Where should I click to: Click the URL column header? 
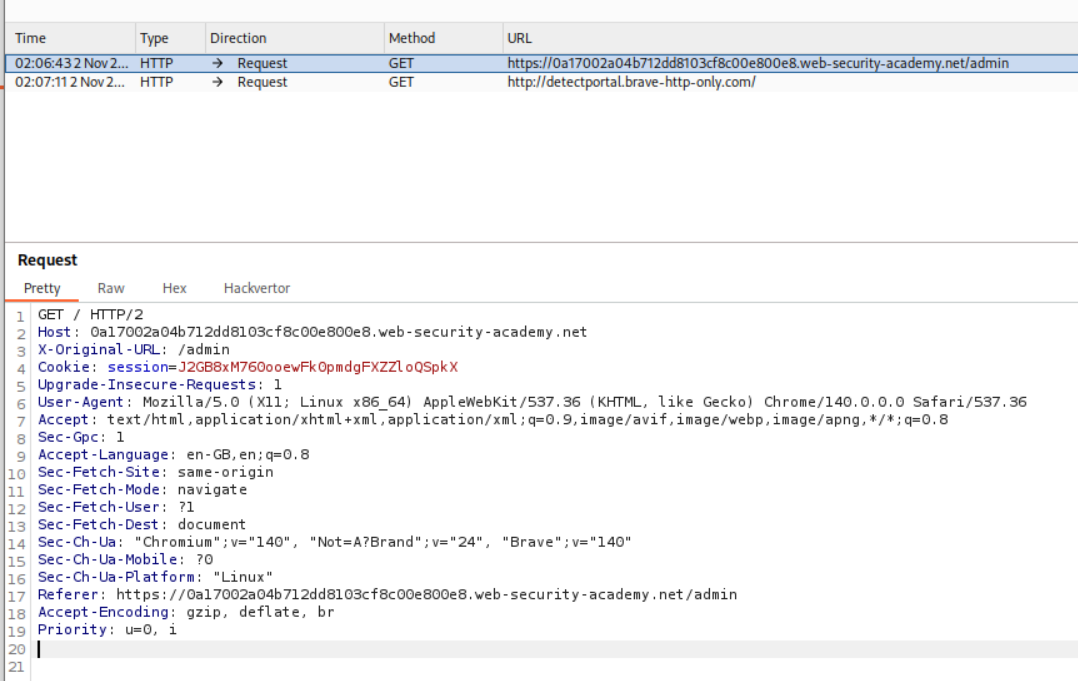coord(519,38)
